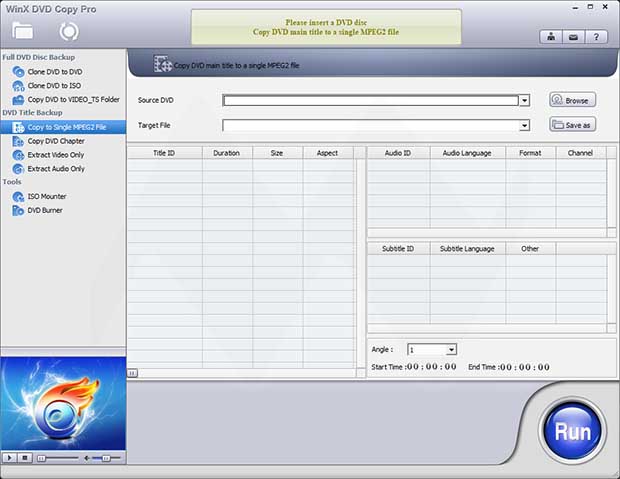Select Clone DVD to DVD mode
620x479 pixels.
click(x=55, y=72)
